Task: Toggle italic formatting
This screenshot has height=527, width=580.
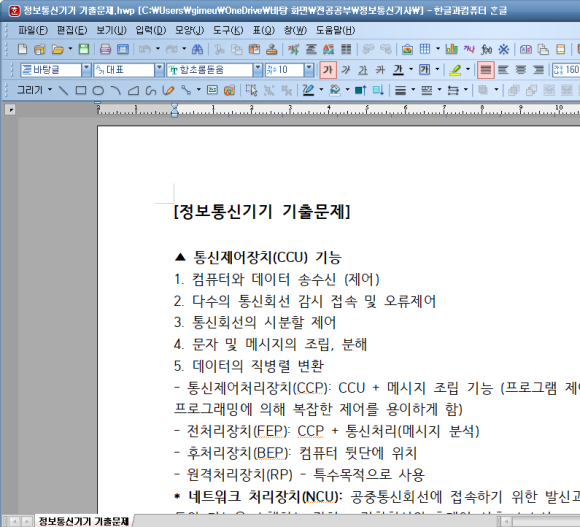Action: 346,70
